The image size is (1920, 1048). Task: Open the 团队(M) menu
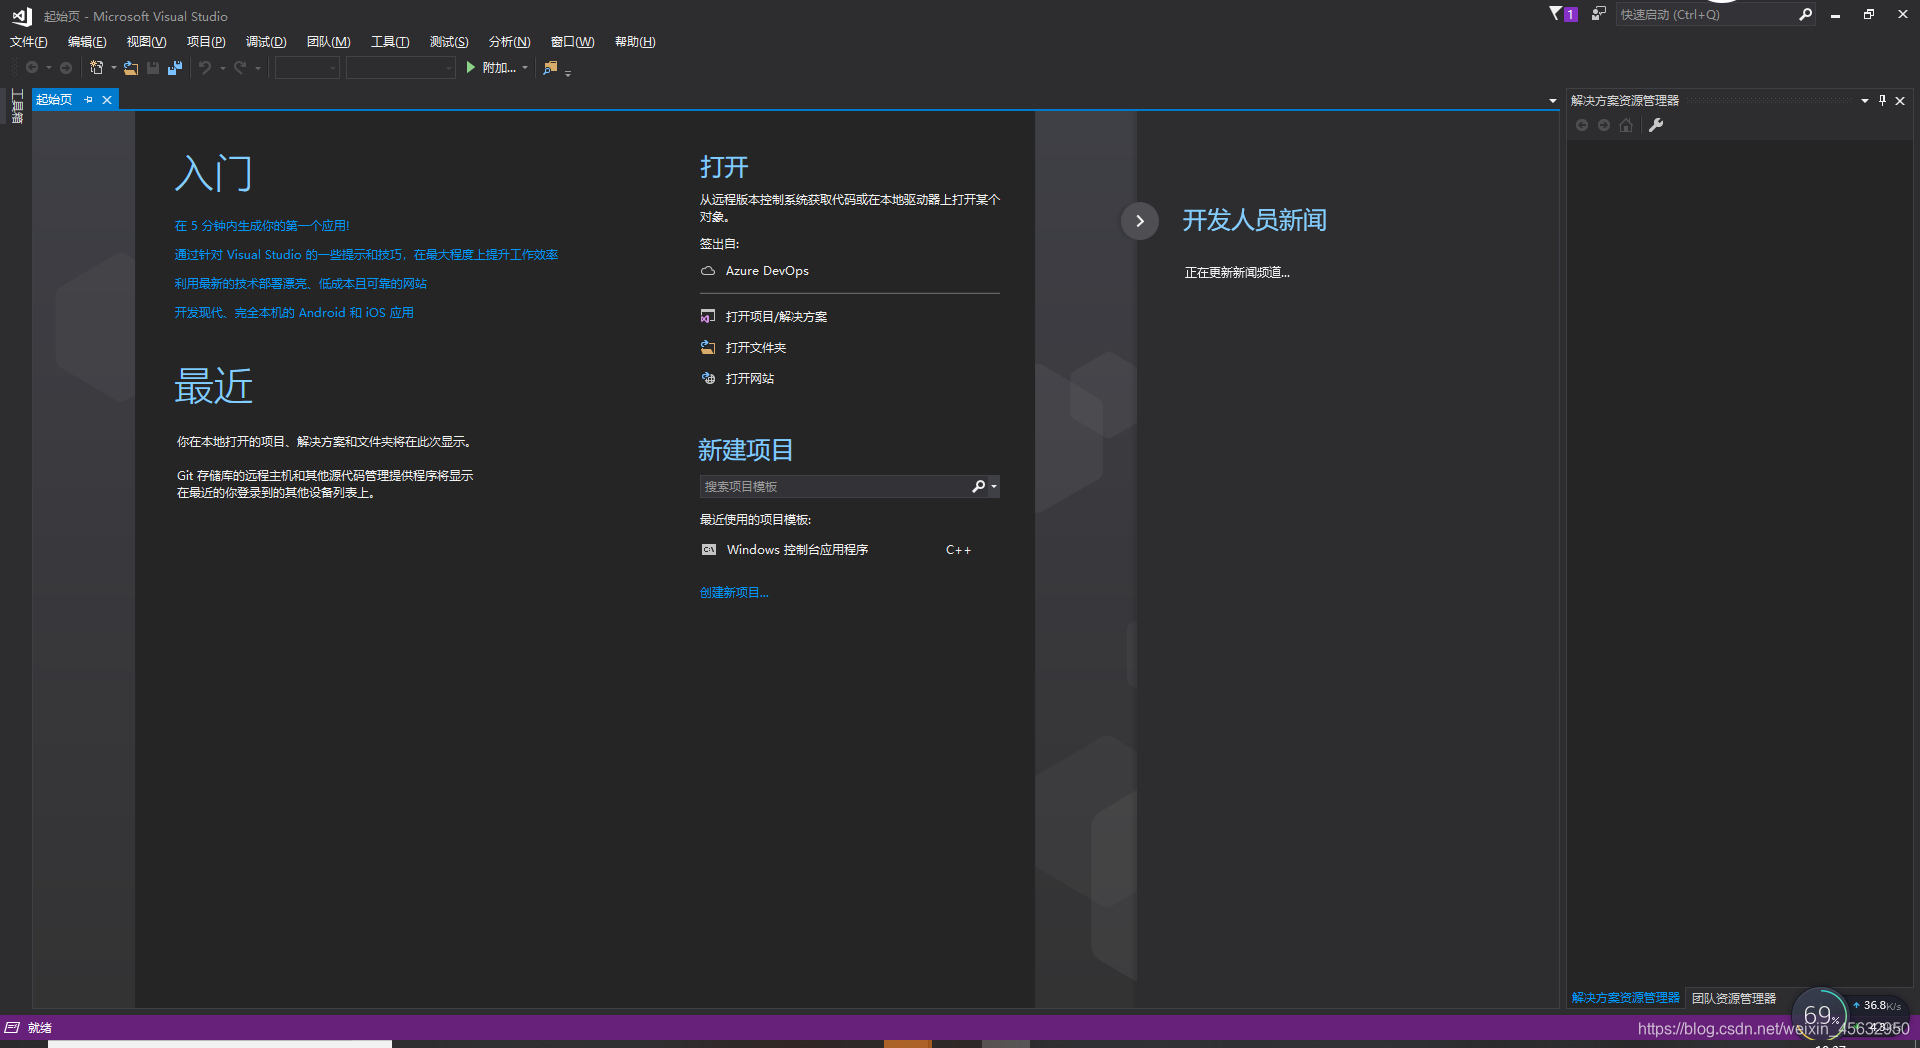[328, 42]
